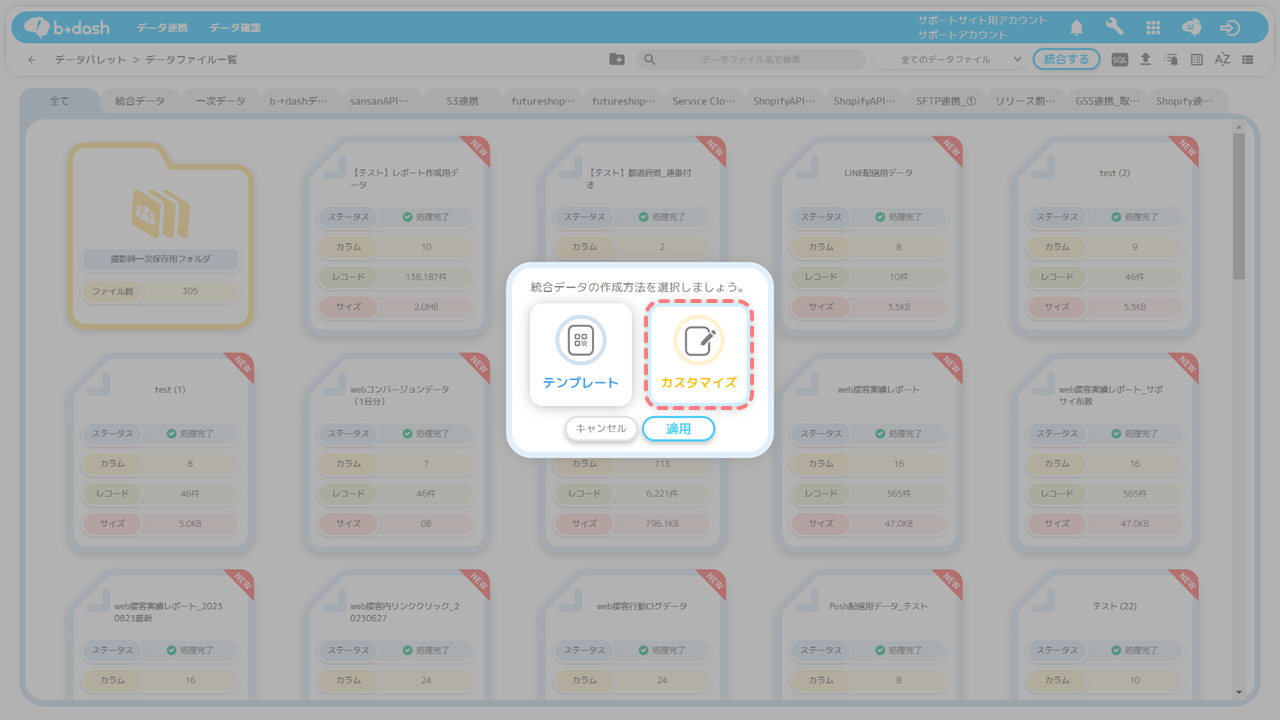Click the scrollbar down arrow

click(1239, 692)
